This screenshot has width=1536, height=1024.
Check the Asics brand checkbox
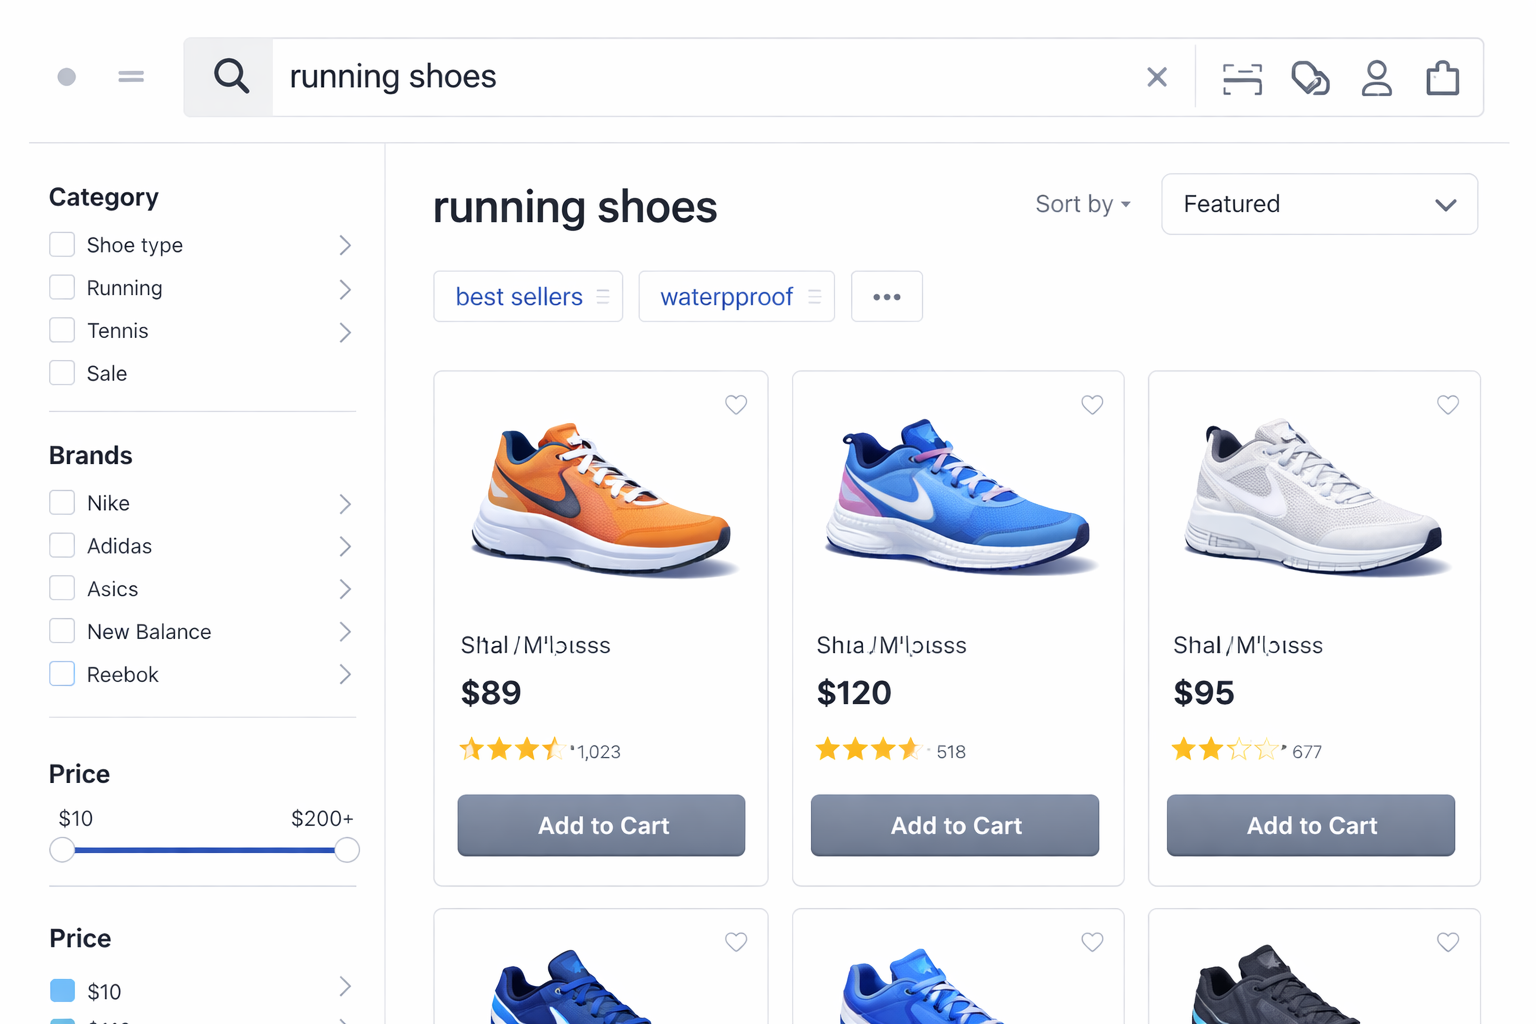coord(62,588)
